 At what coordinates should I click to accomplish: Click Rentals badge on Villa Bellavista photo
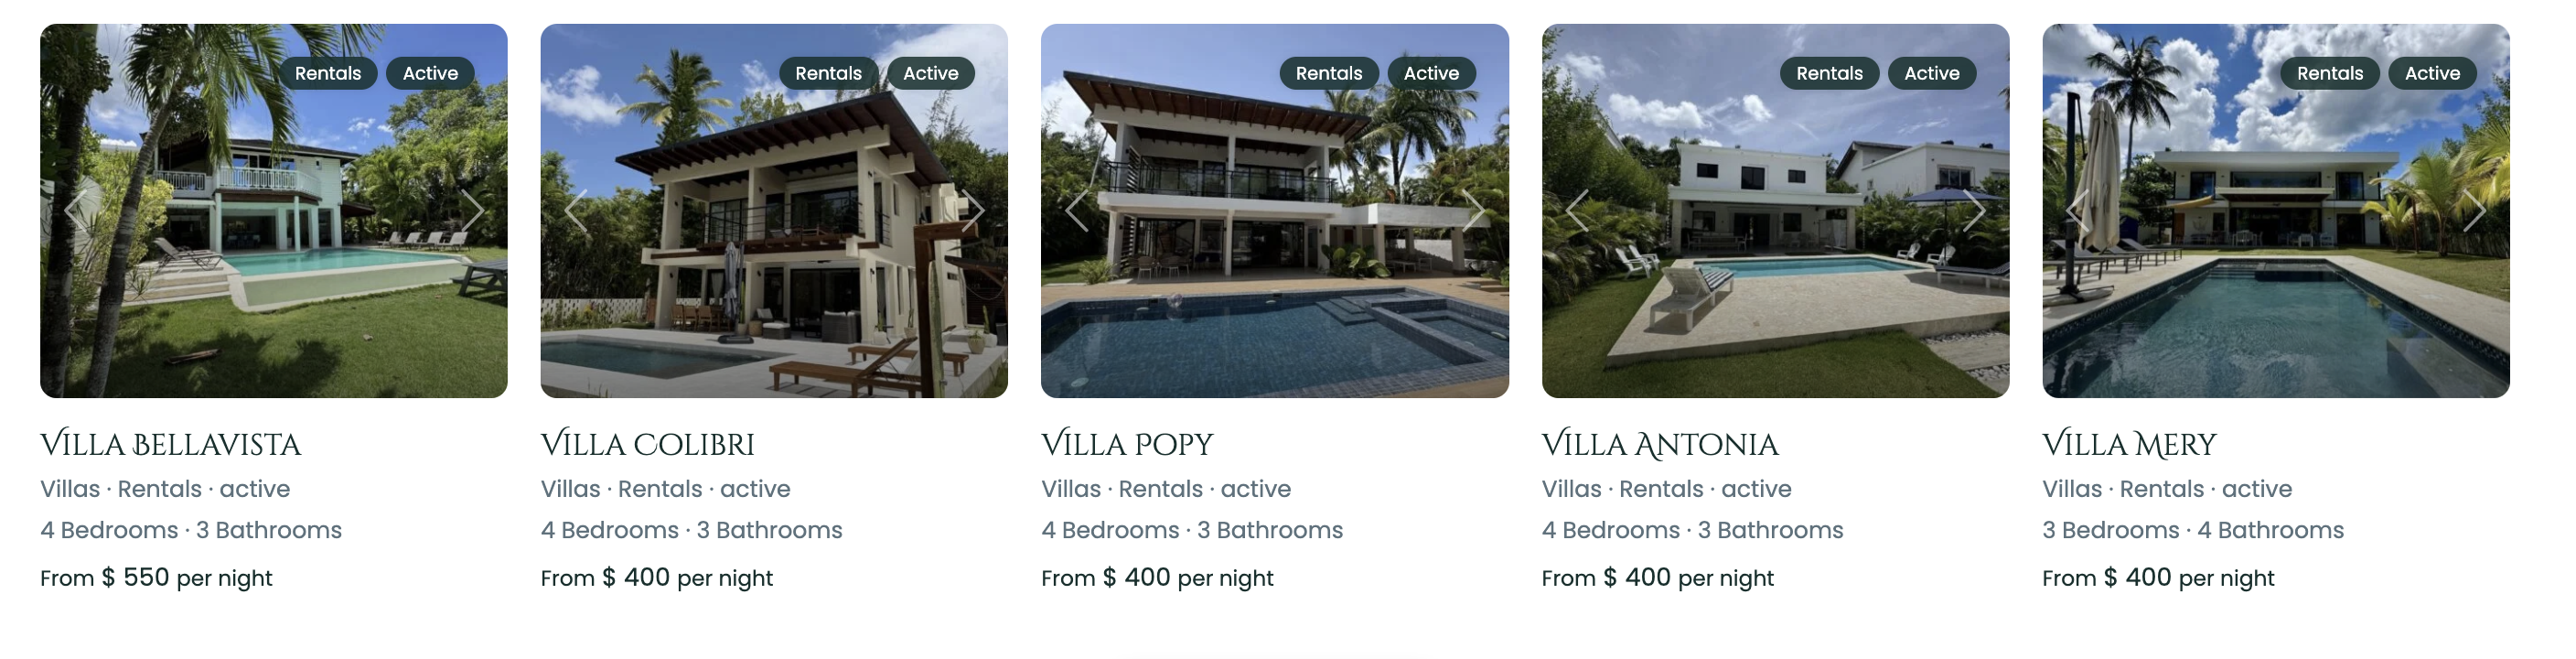(x=328, y=73)
